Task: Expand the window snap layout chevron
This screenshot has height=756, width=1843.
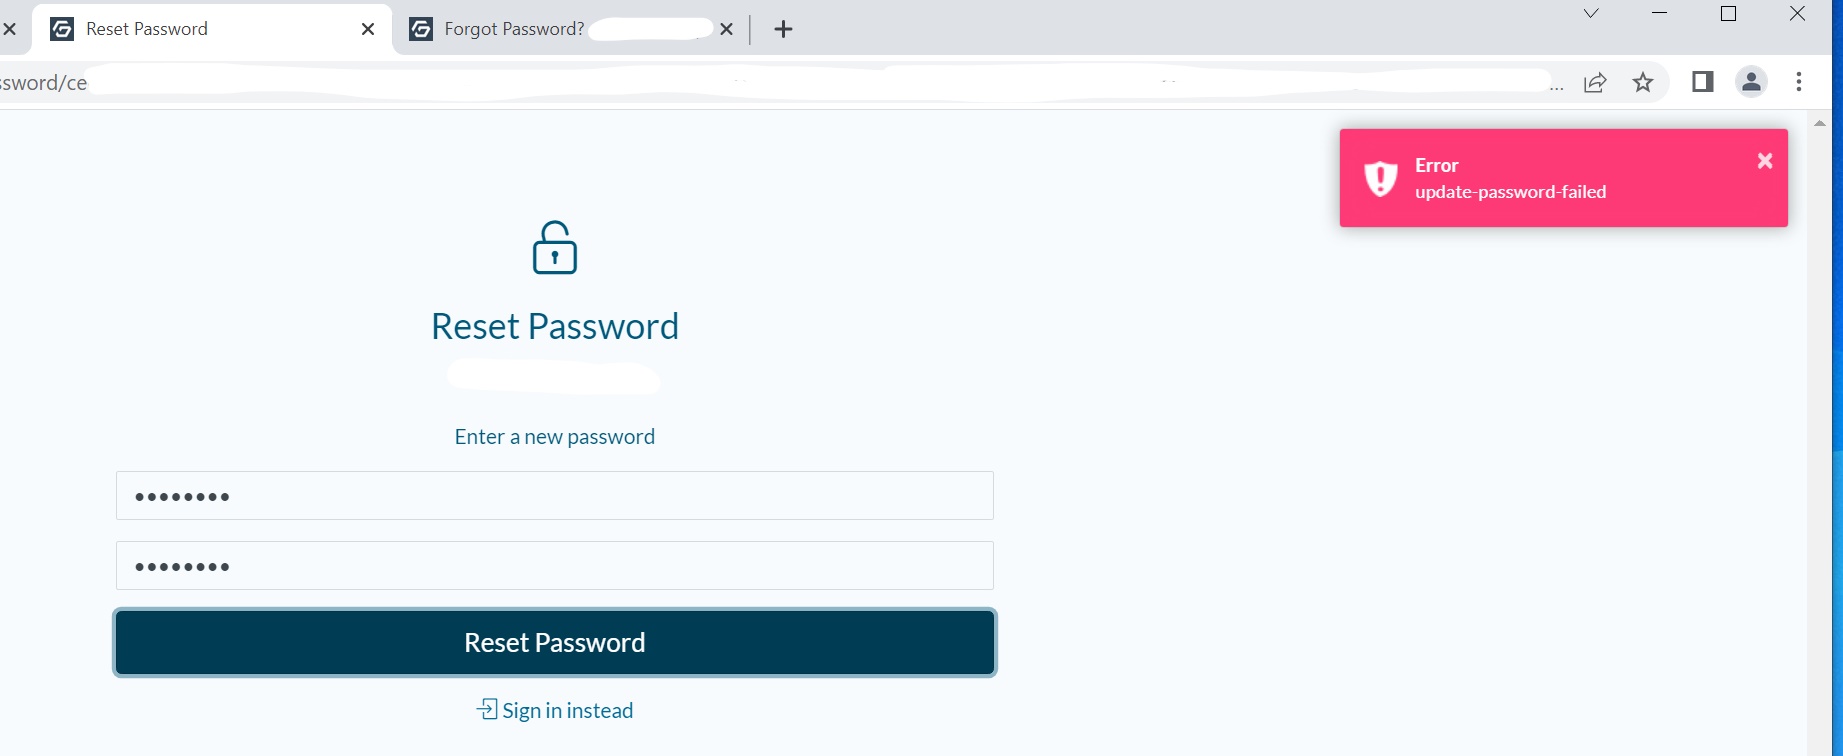Action: pyautogui.click(x=1590, y=14)
